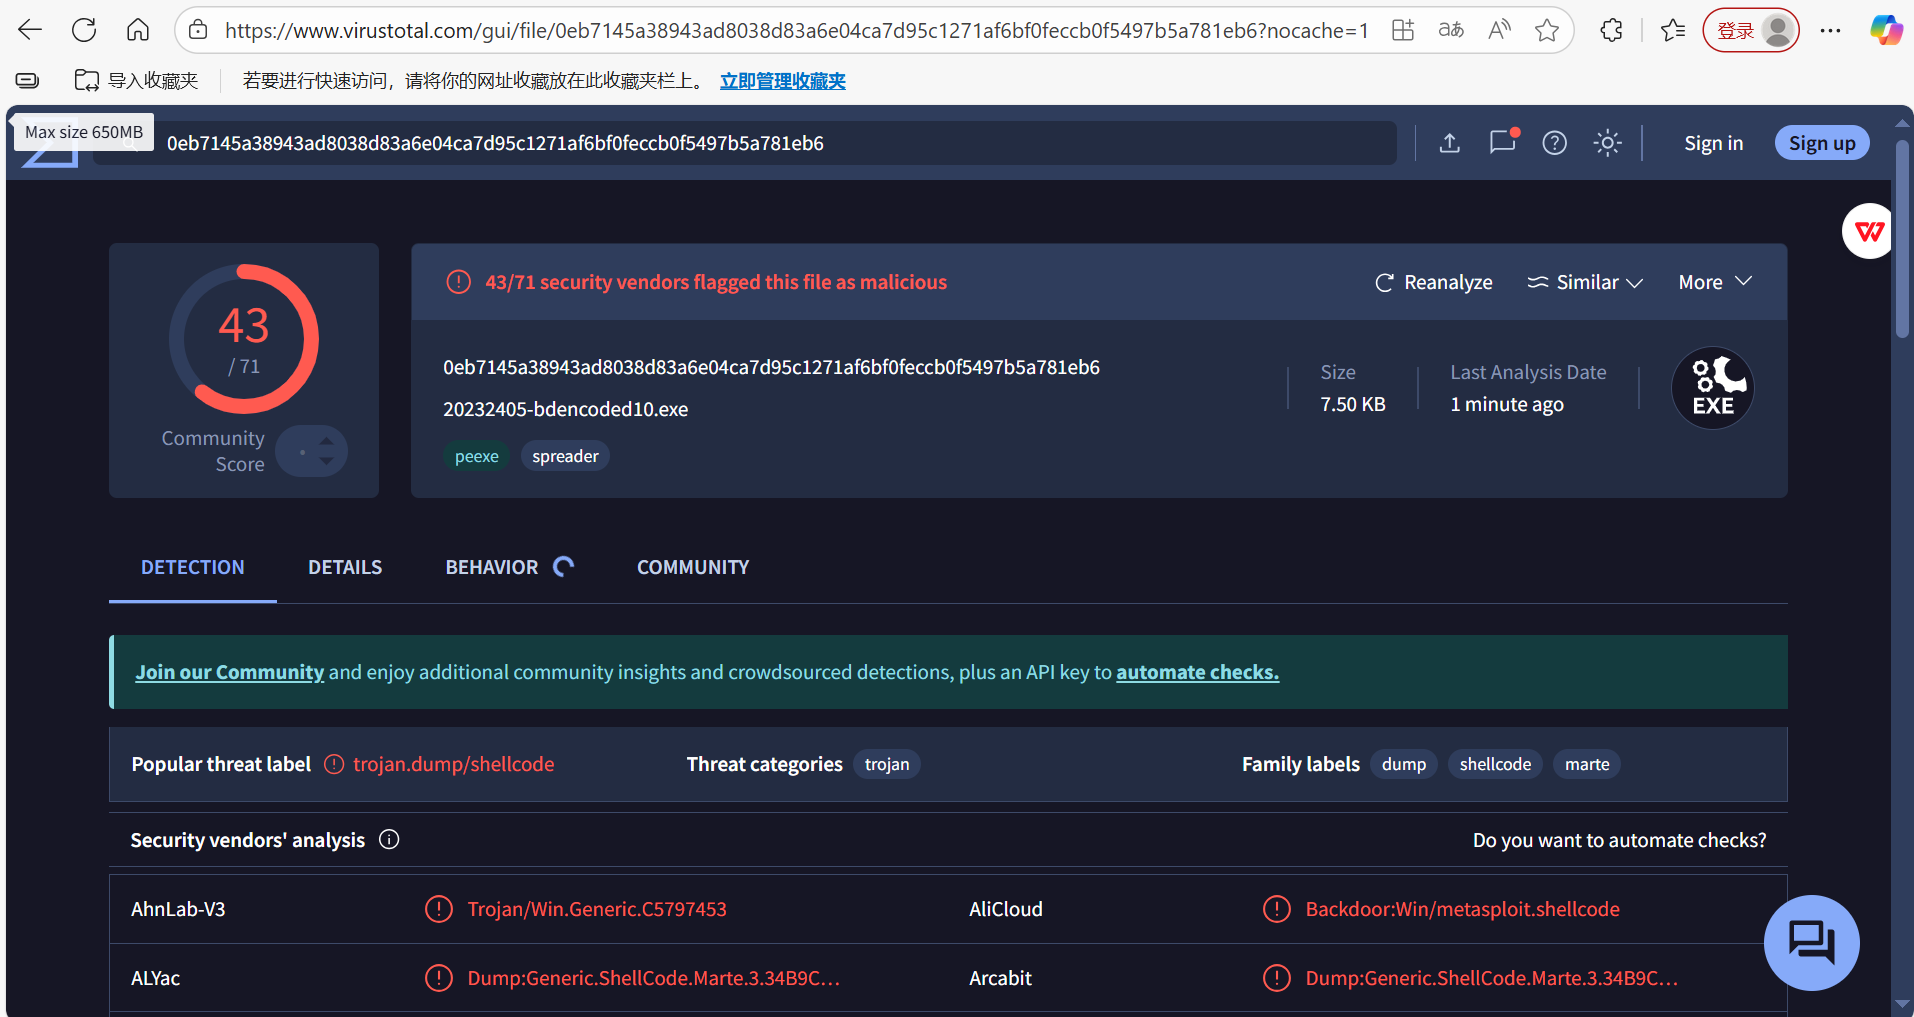Image resolution: width=1914 pixels, height=1017 pixels.
Task: Click the 1 minute ago analysis date
Action: (x=1507, y=404)
